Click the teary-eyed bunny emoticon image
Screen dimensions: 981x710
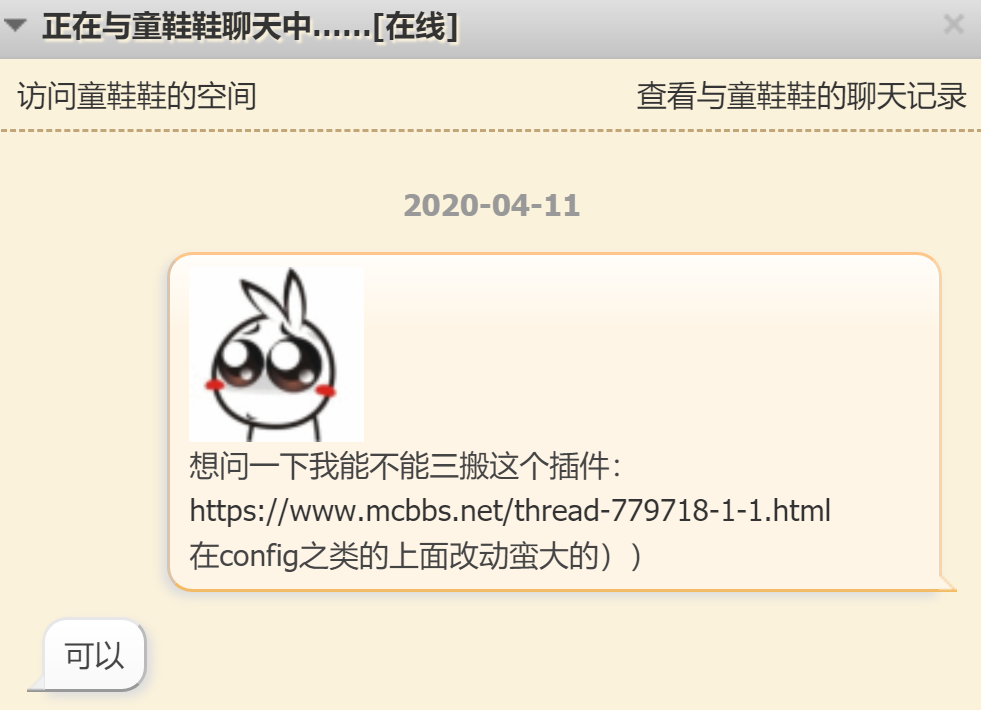tap(277, 354)
